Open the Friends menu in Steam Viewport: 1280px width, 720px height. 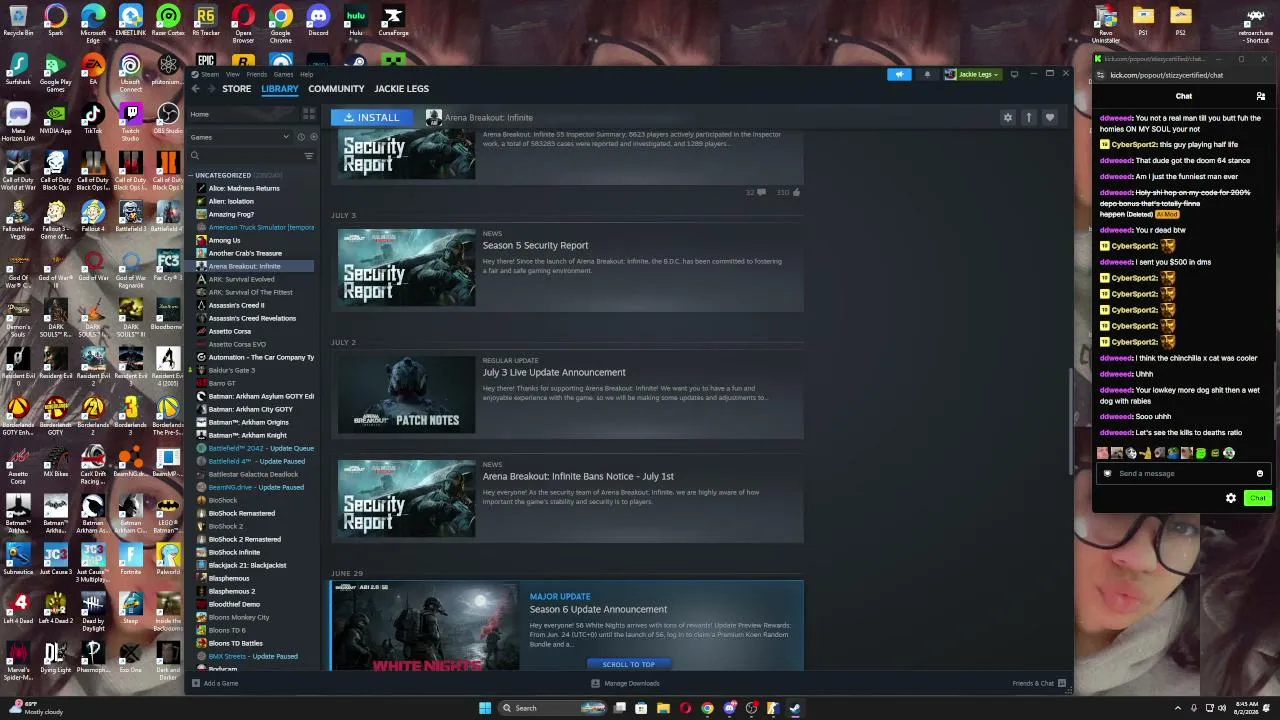(257, 74)
